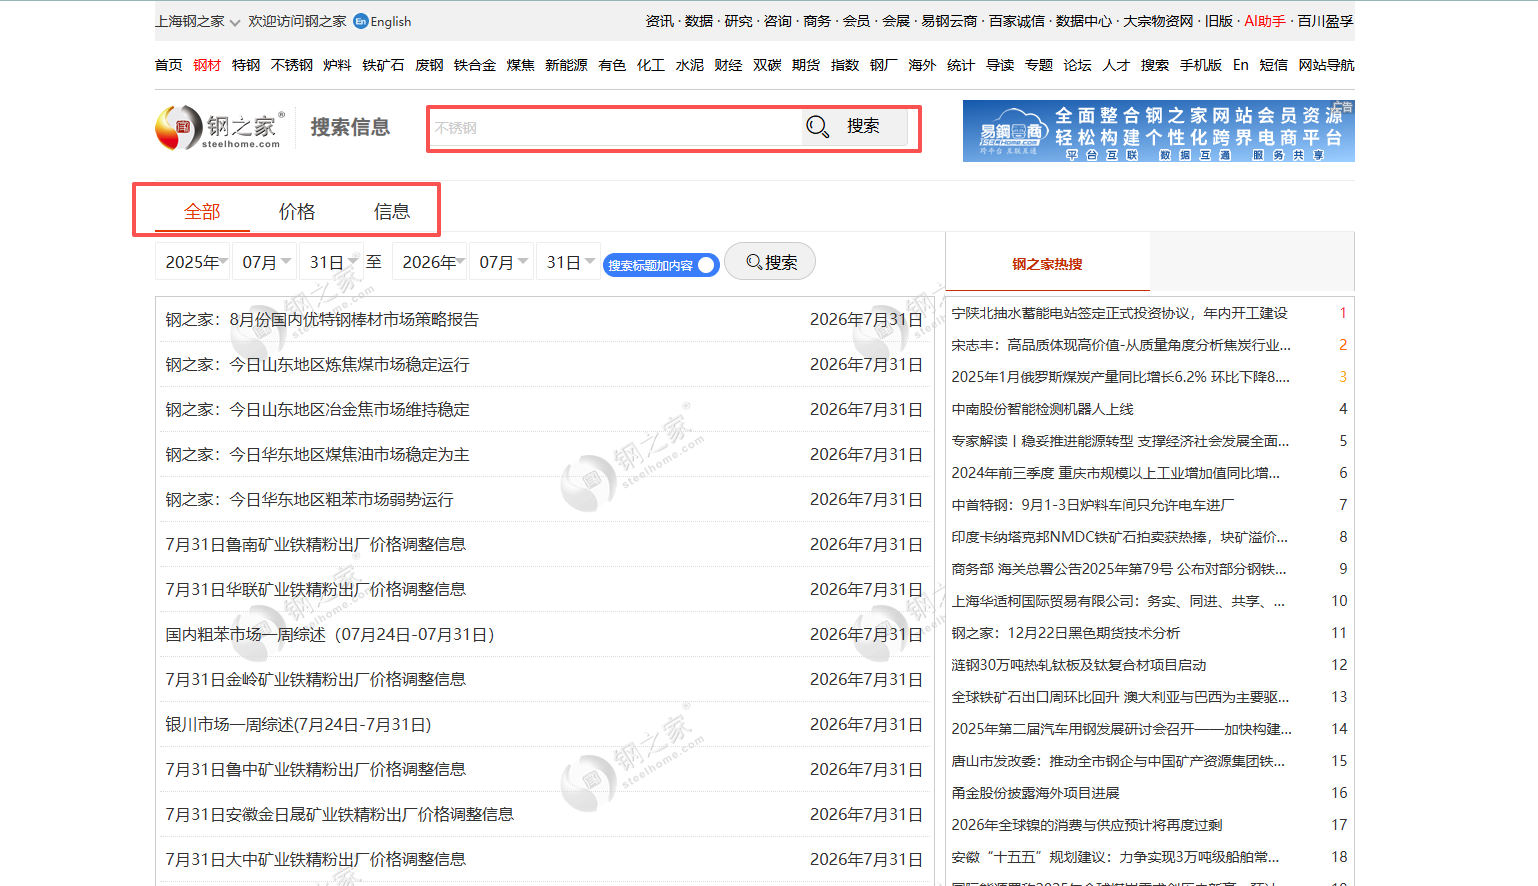1538x886 pixels.
Task: Open 铁矿石 in the main navigation
Action: pos(383,65)
